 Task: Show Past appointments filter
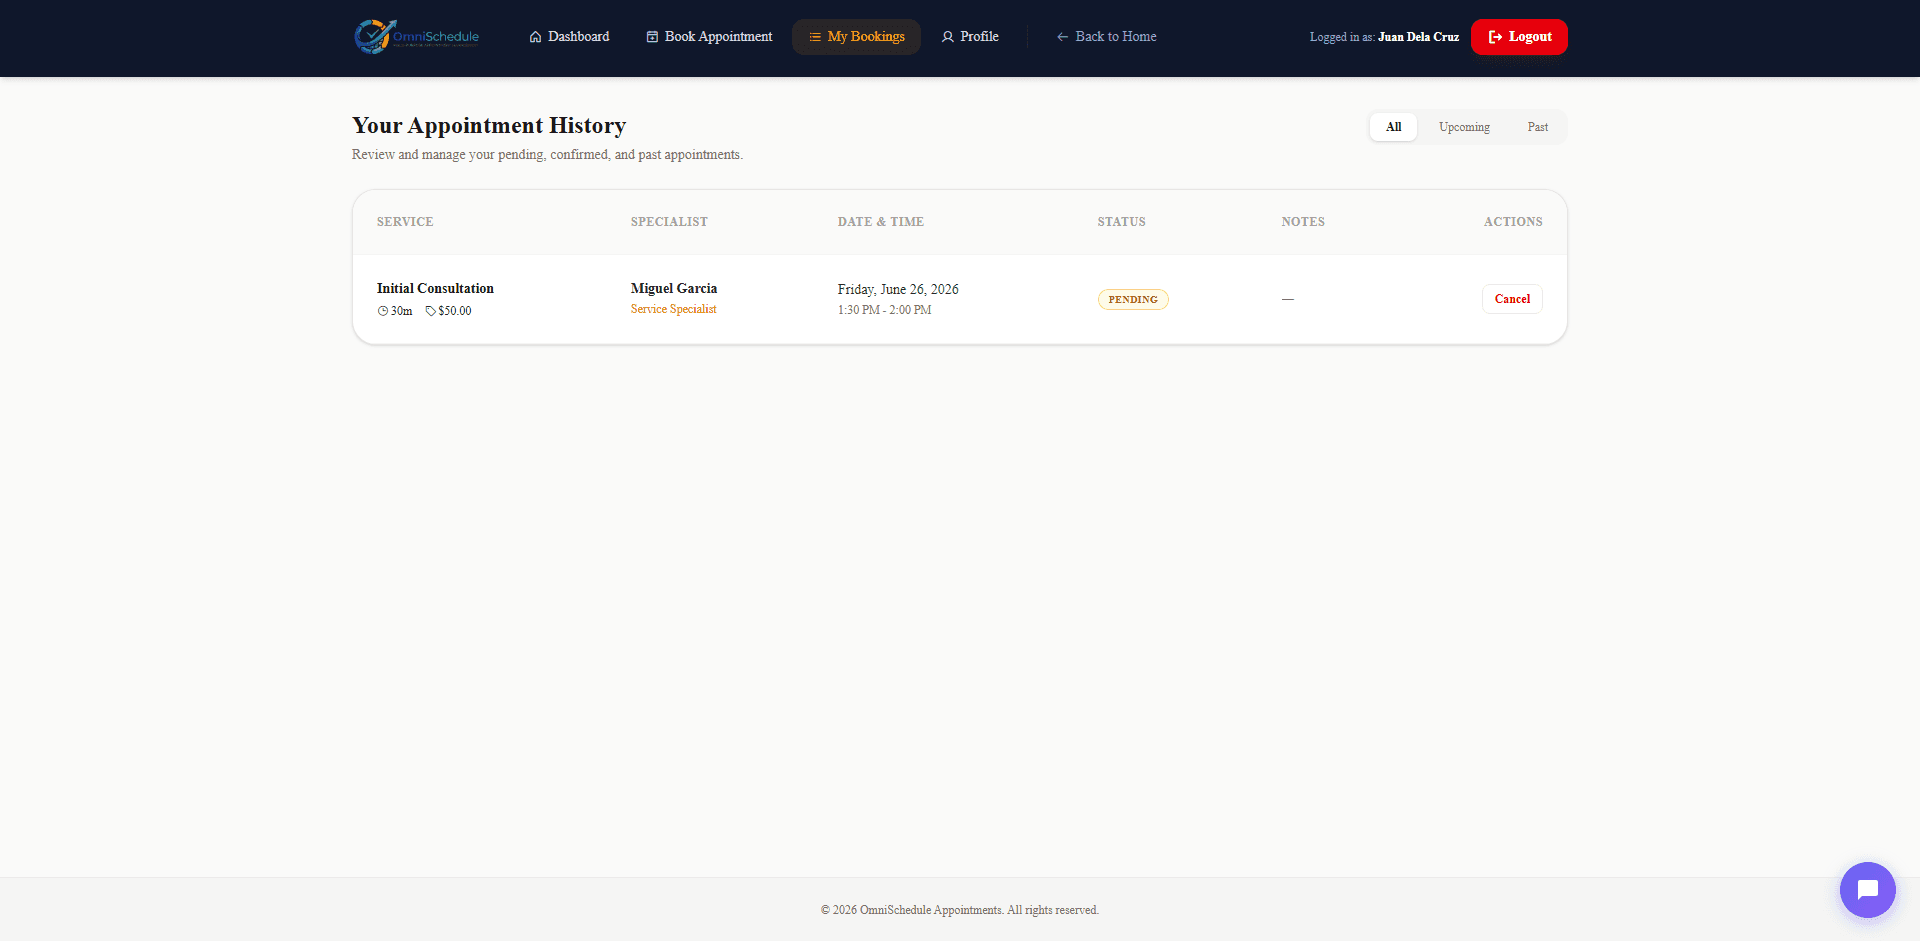point(1537,127)
